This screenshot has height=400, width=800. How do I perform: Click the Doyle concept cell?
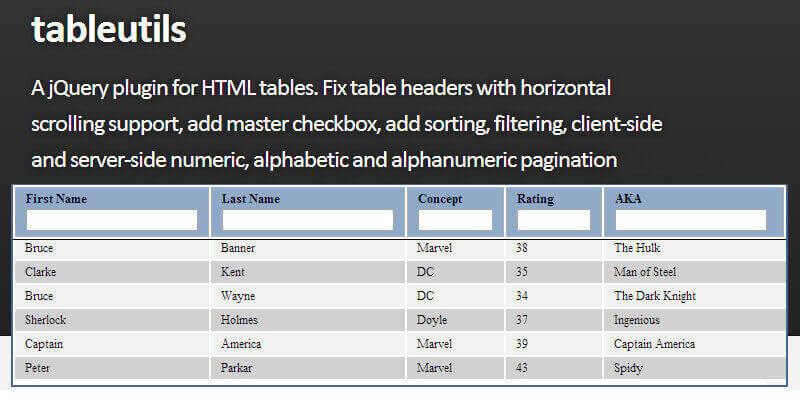pyautogui.click(x=432, y=320)
